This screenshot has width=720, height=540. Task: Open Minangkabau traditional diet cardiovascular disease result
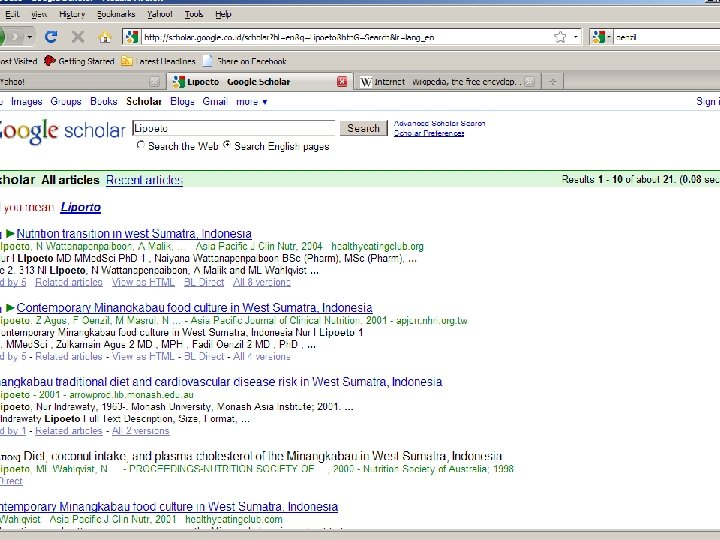221,382
